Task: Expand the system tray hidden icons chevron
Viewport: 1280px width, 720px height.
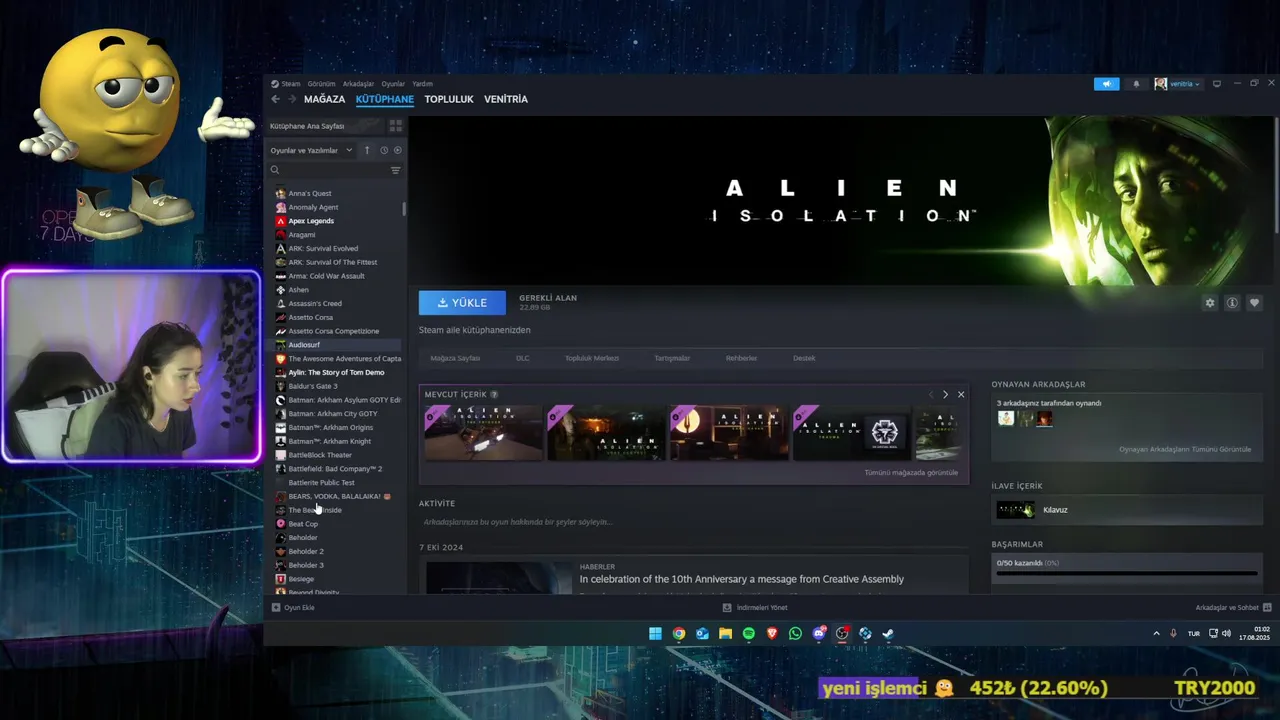Action: (x=1157, y=633)
